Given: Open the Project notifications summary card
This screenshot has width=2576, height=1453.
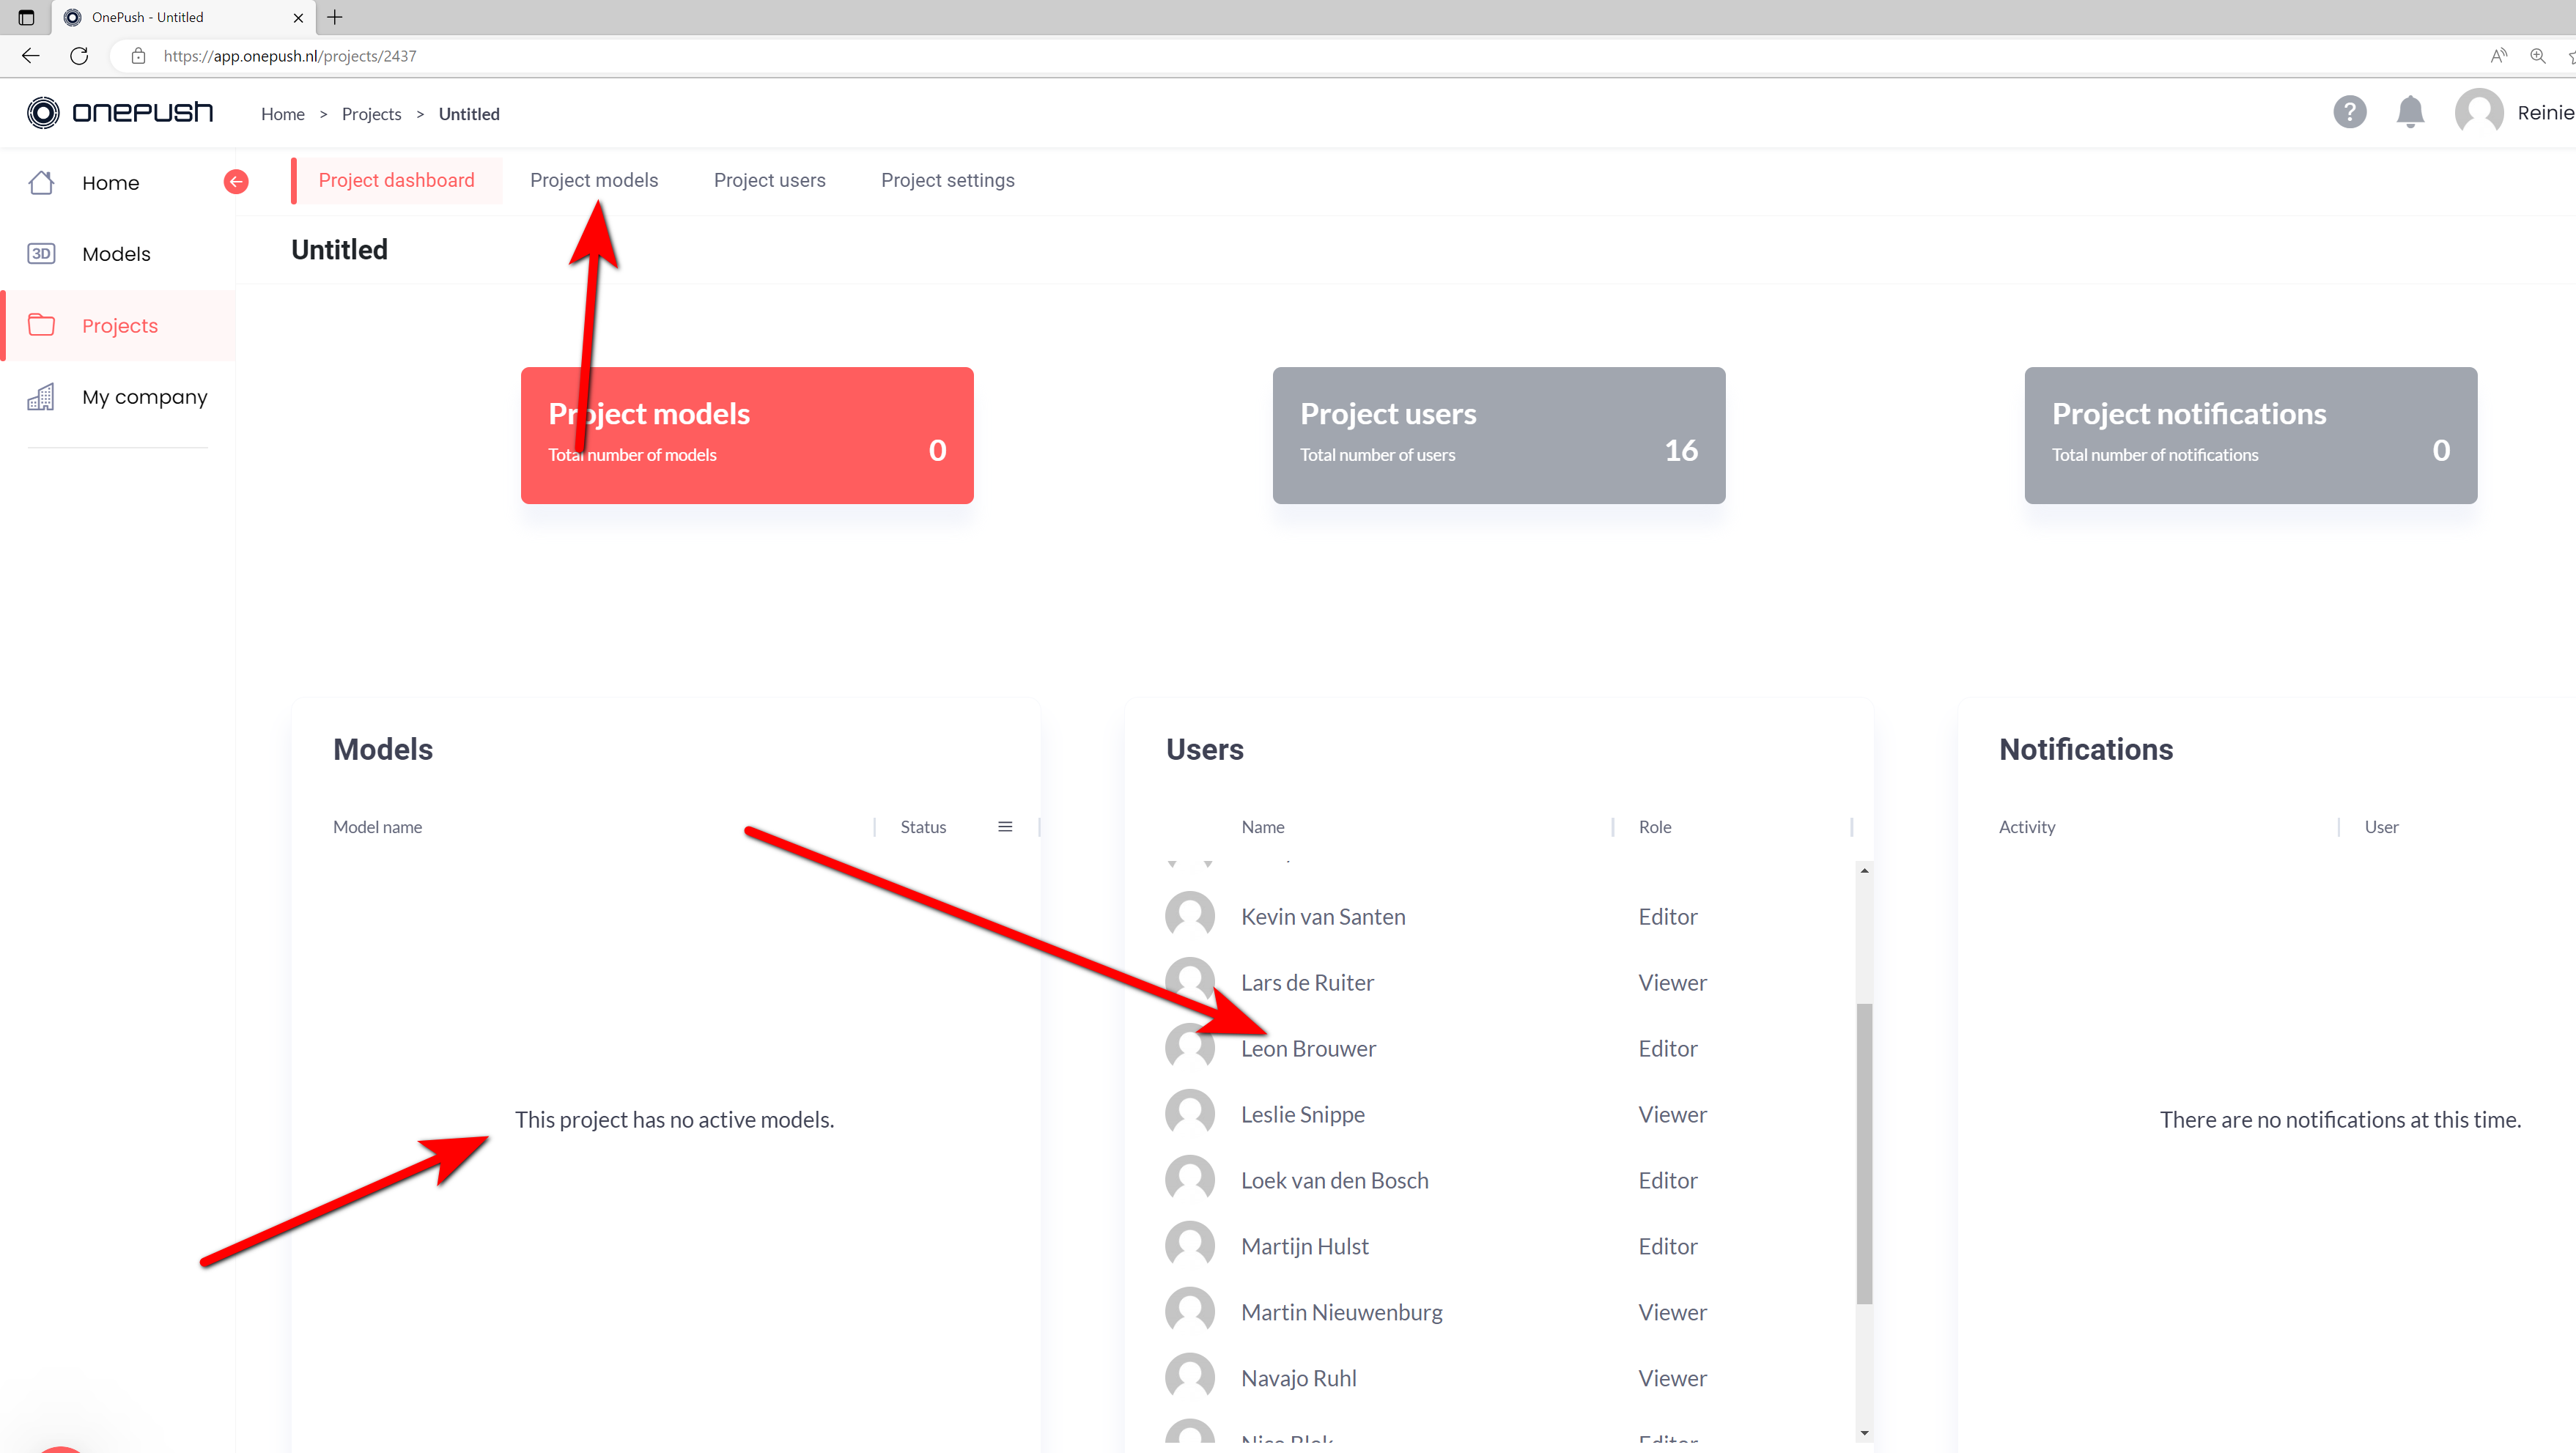Looking at the screenshot, I should point(2251,435).
